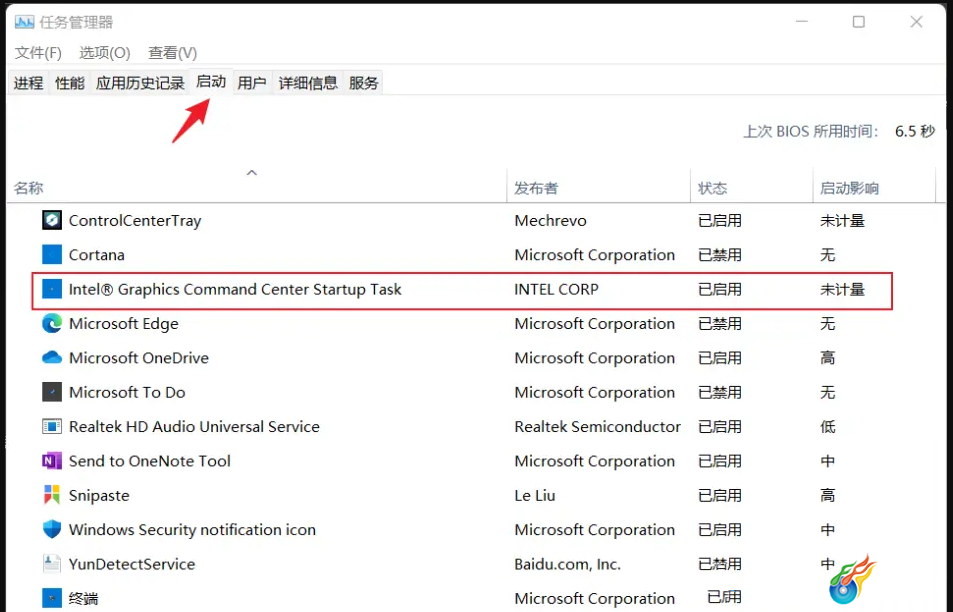Click the Snipaste app icon
Image resolution: width=953 pixels, height=612 pixels.
52,495
